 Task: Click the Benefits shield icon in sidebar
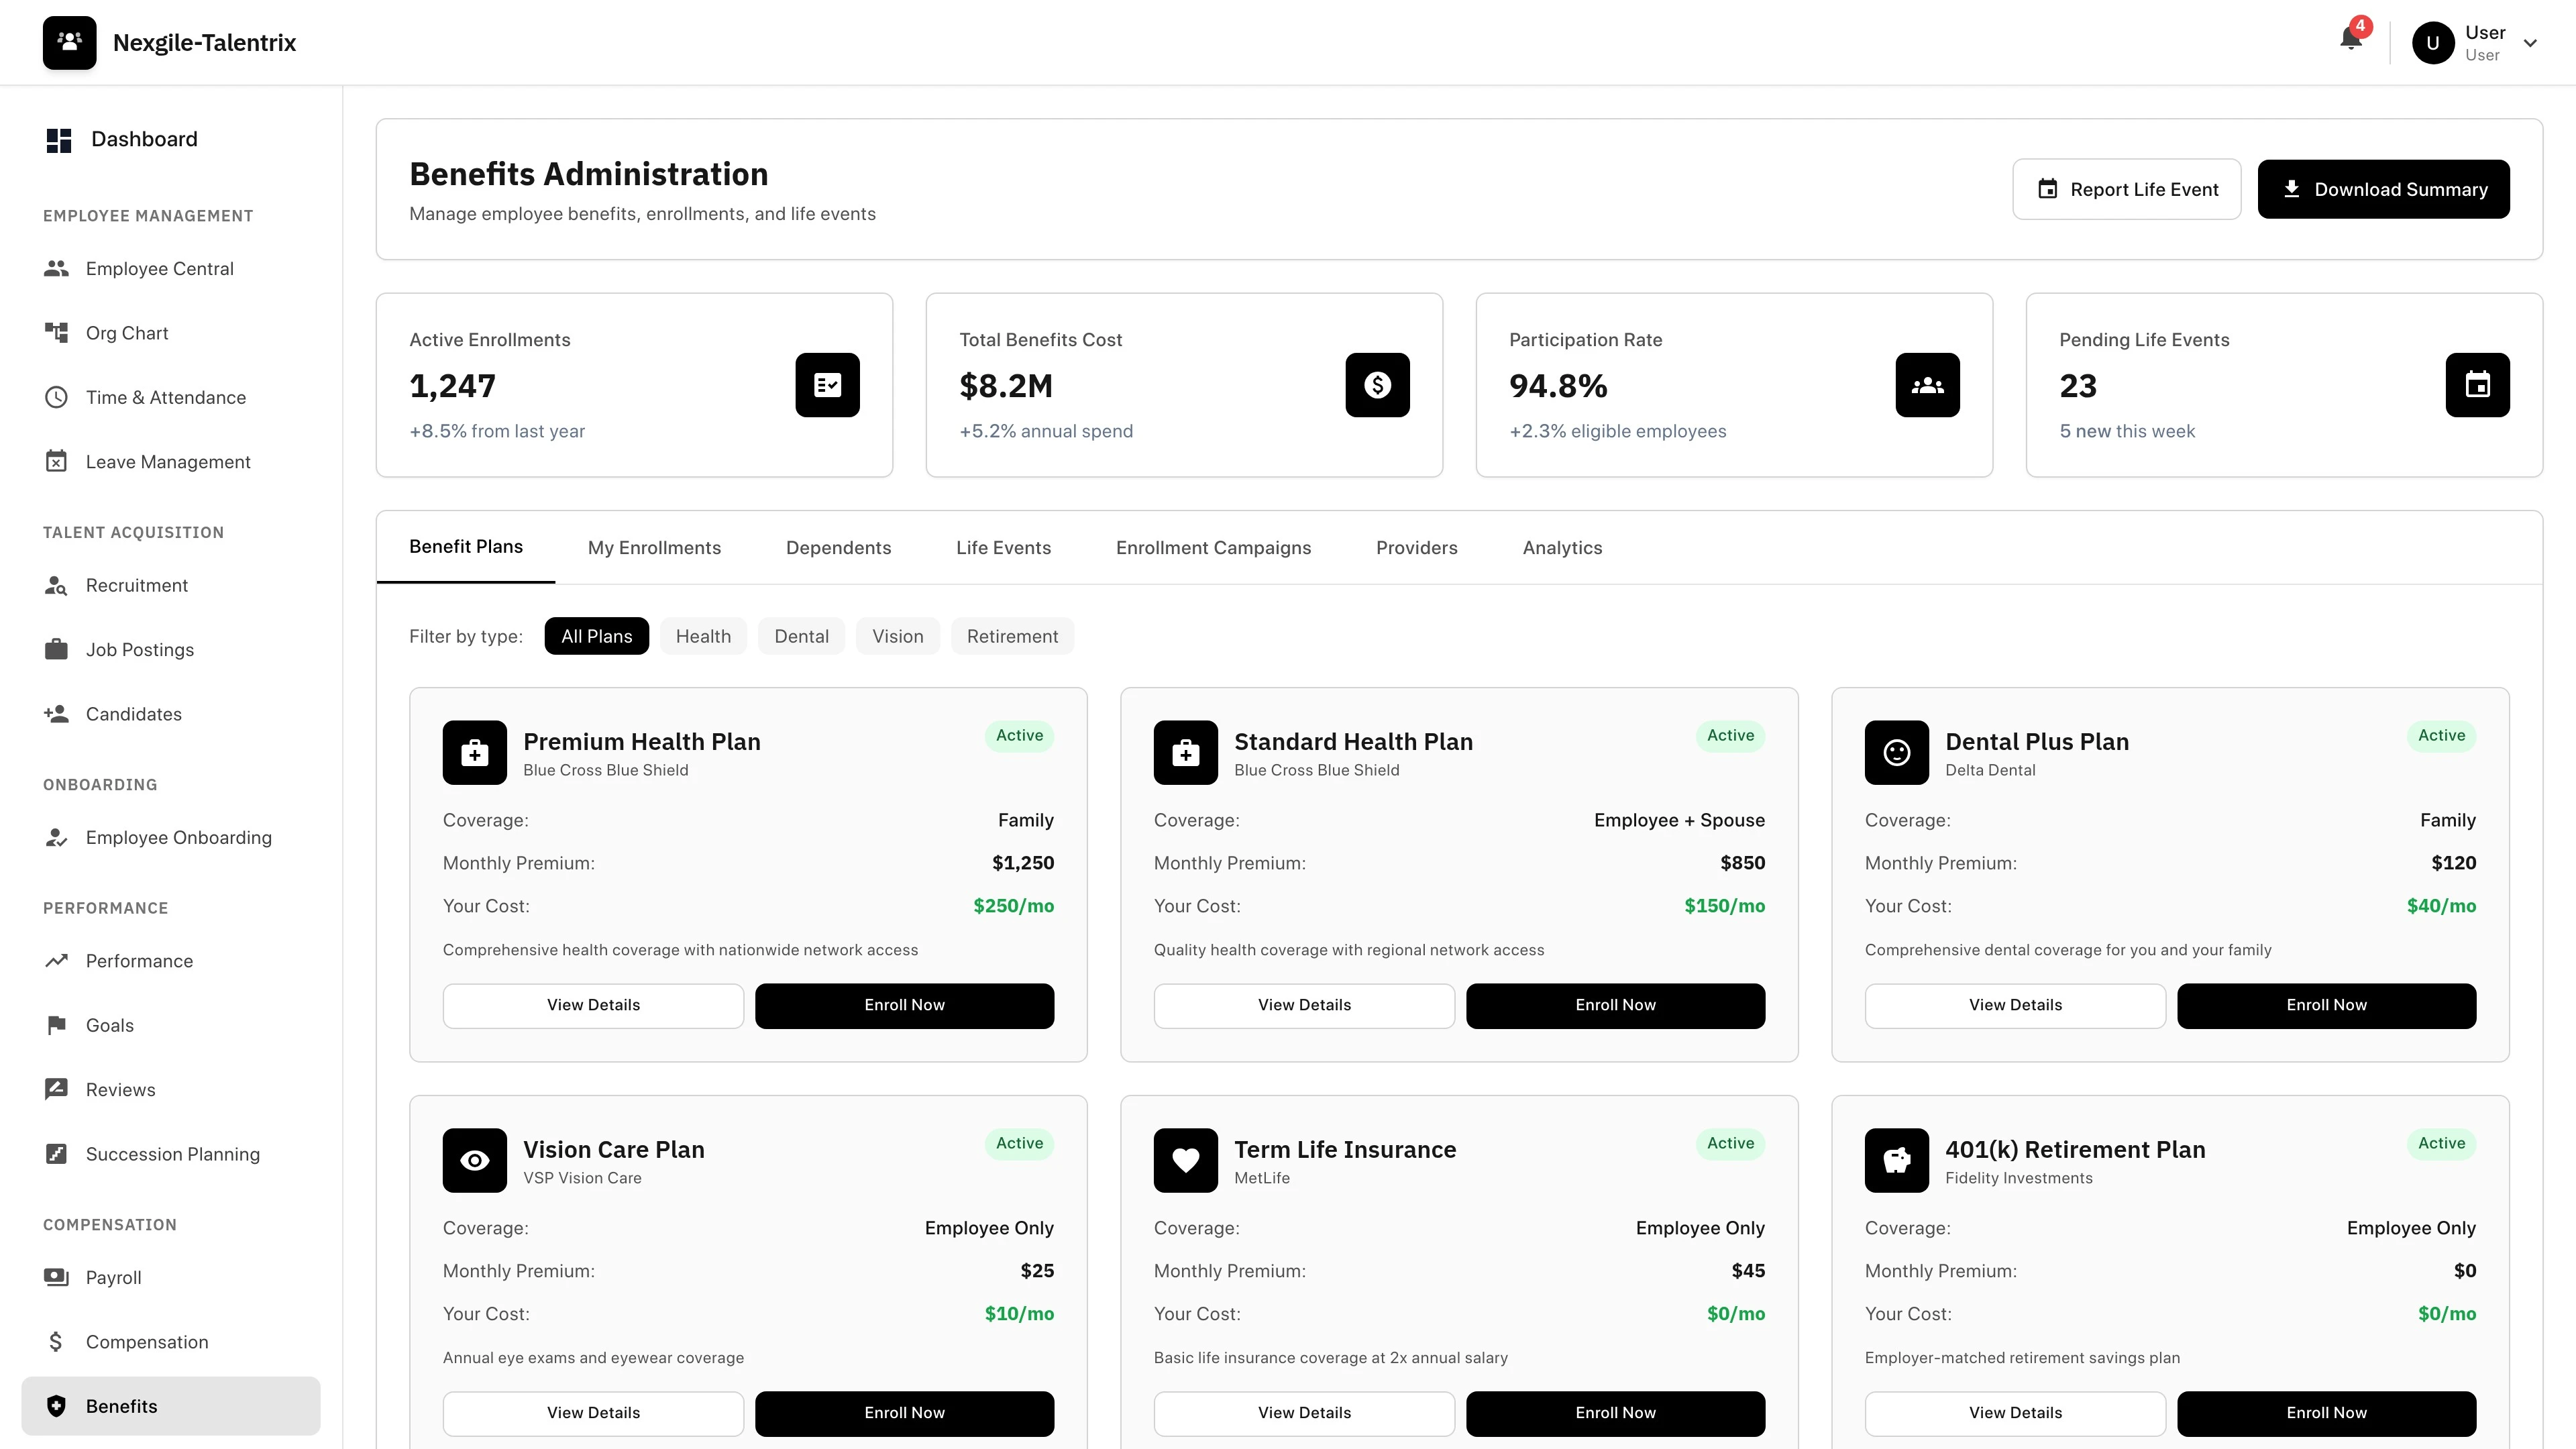56,1405
